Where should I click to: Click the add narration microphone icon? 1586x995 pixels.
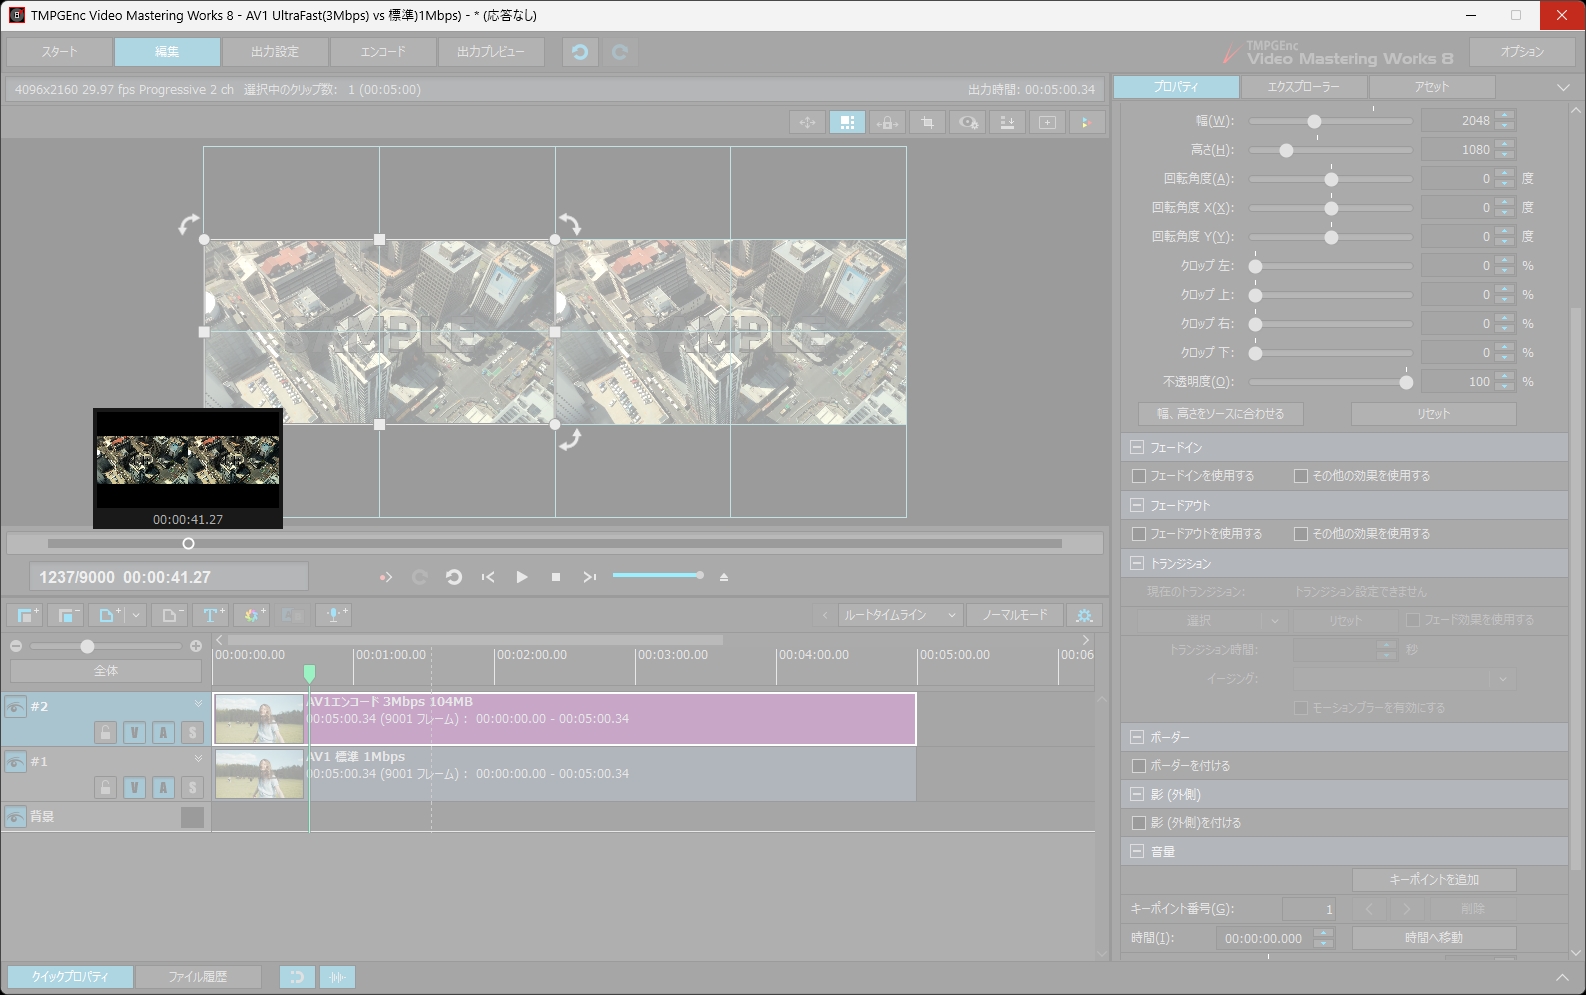tap(334, 615)
